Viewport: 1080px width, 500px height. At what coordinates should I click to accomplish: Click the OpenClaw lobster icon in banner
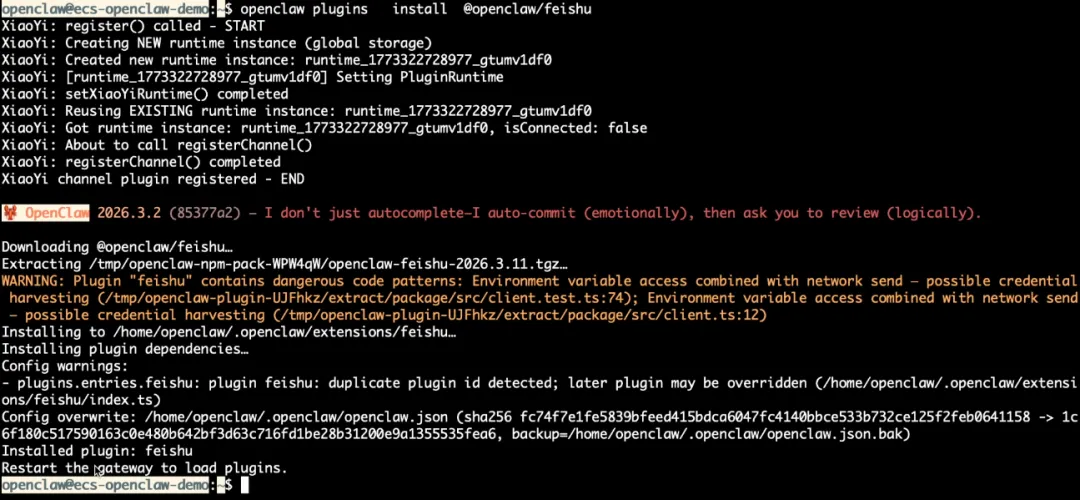point(10,213)
